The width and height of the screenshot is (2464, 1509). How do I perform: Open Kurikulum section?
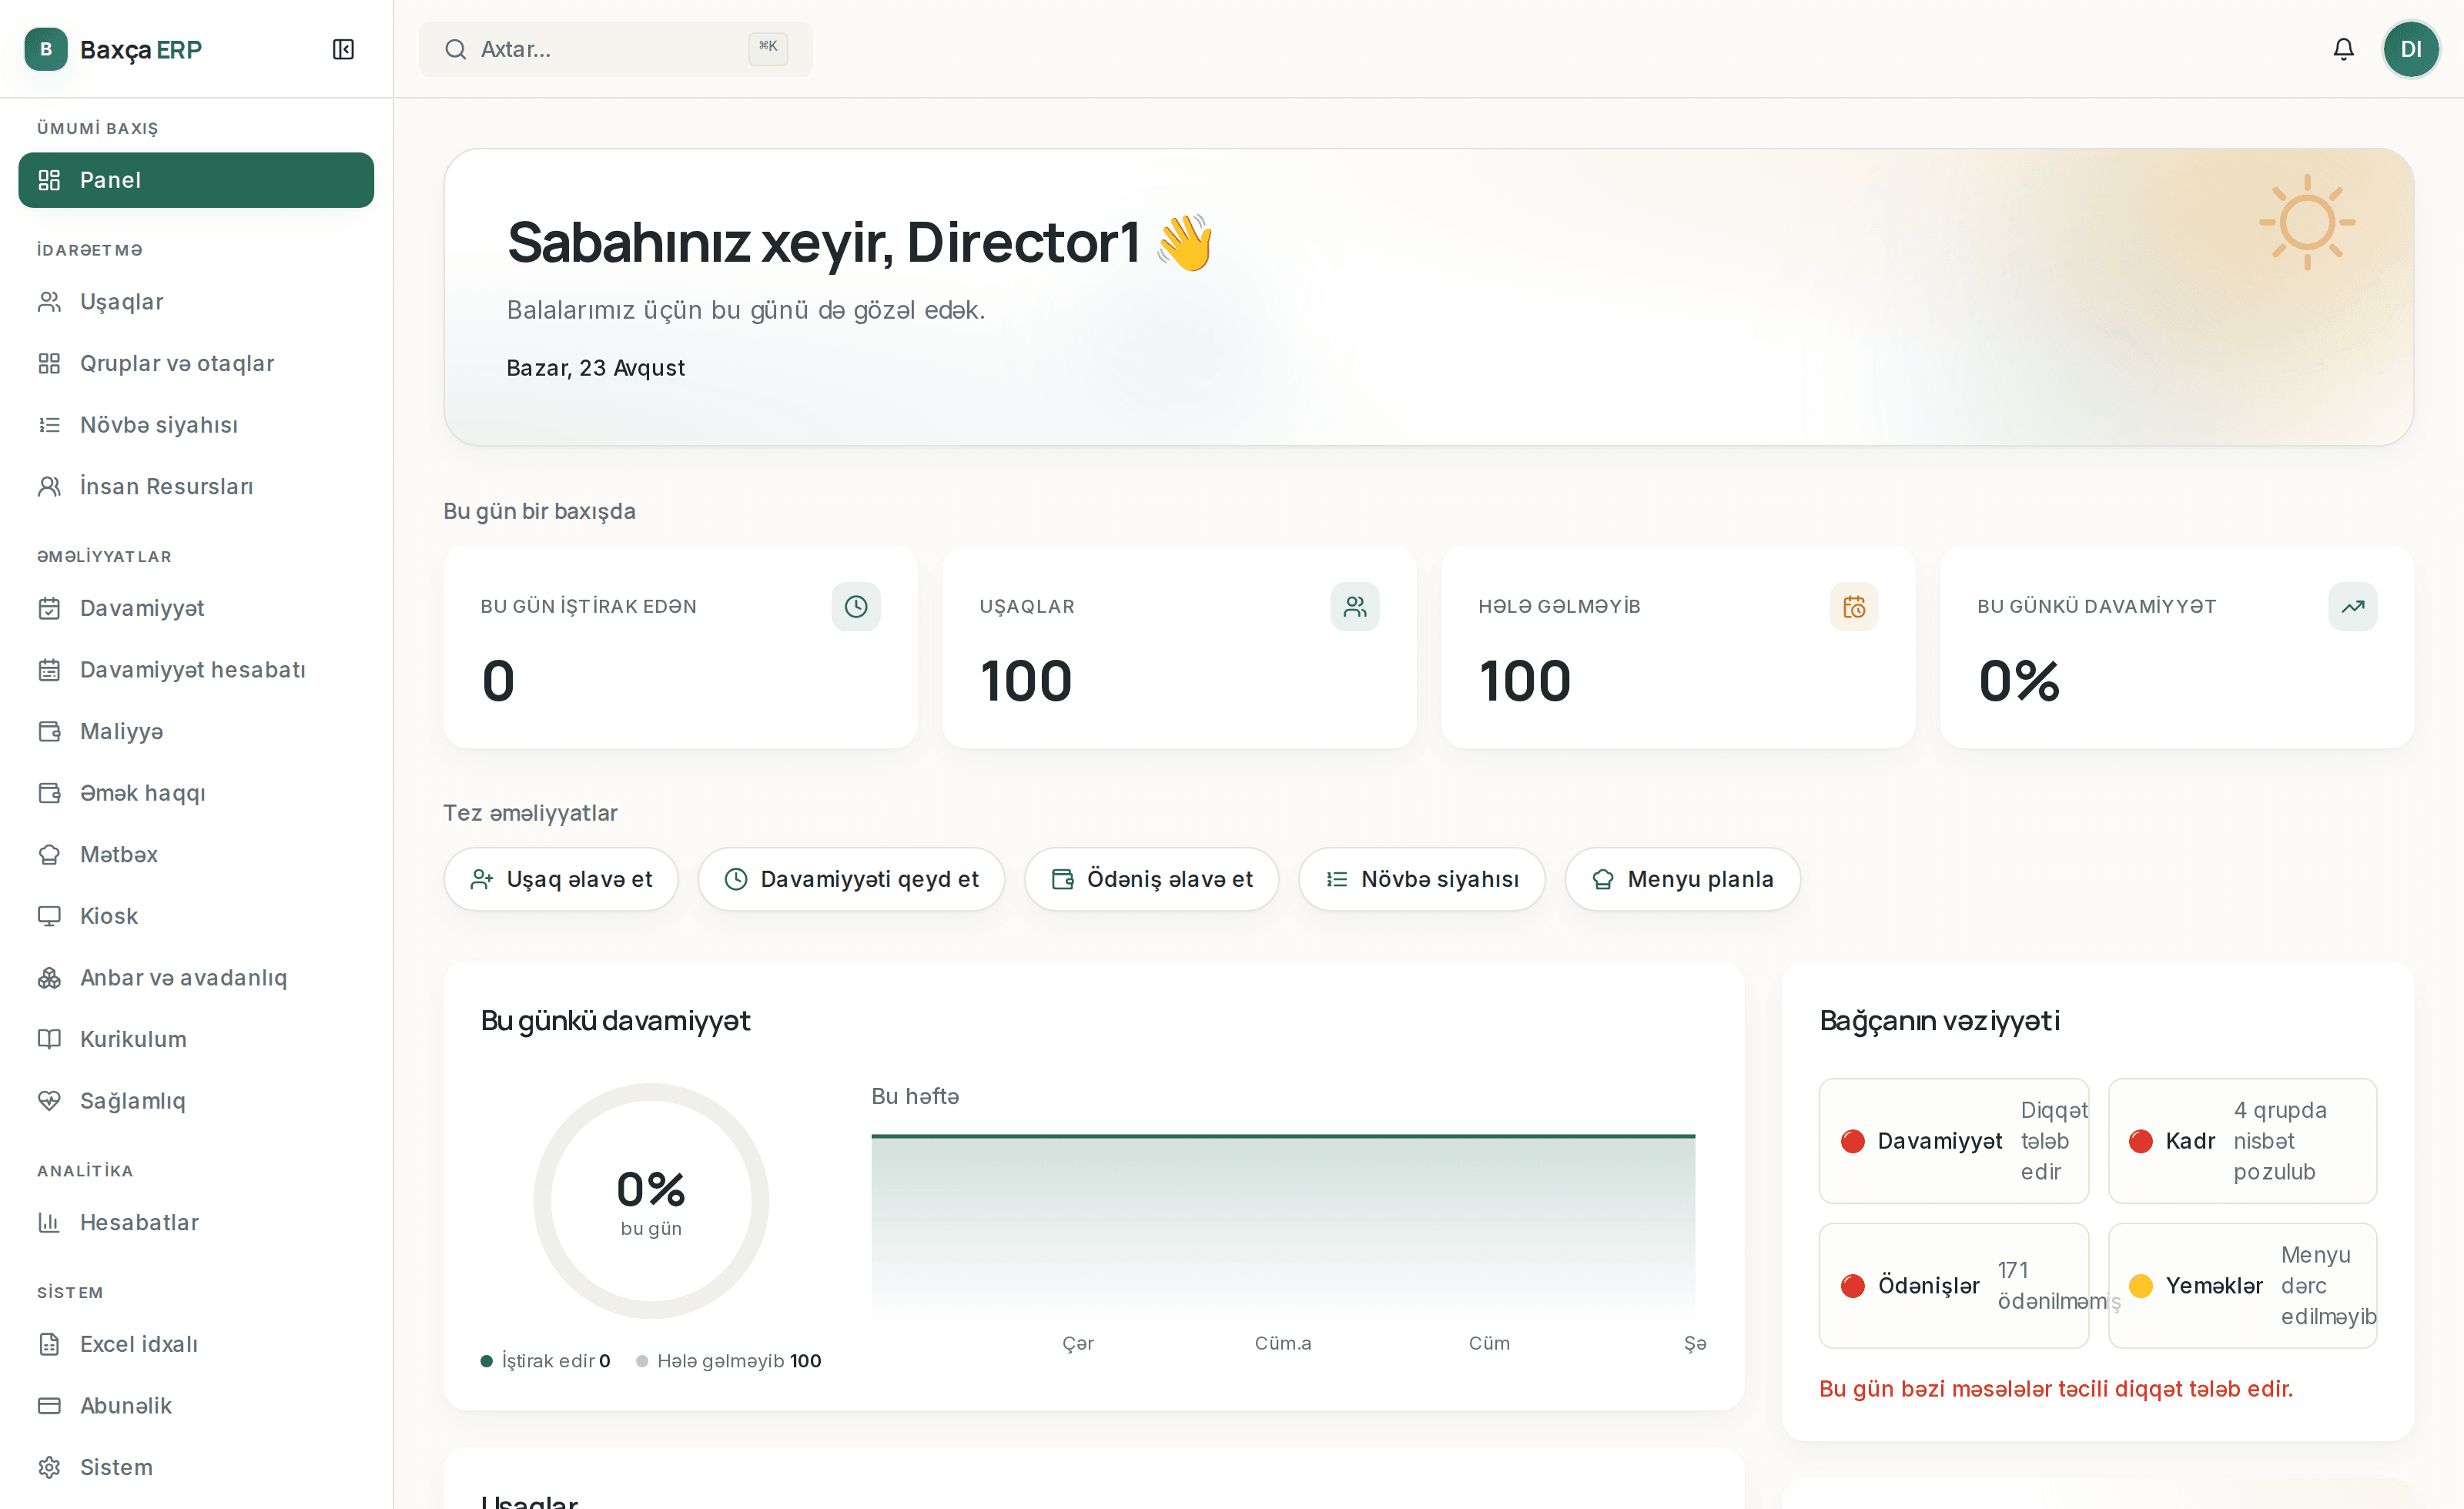196,1039
